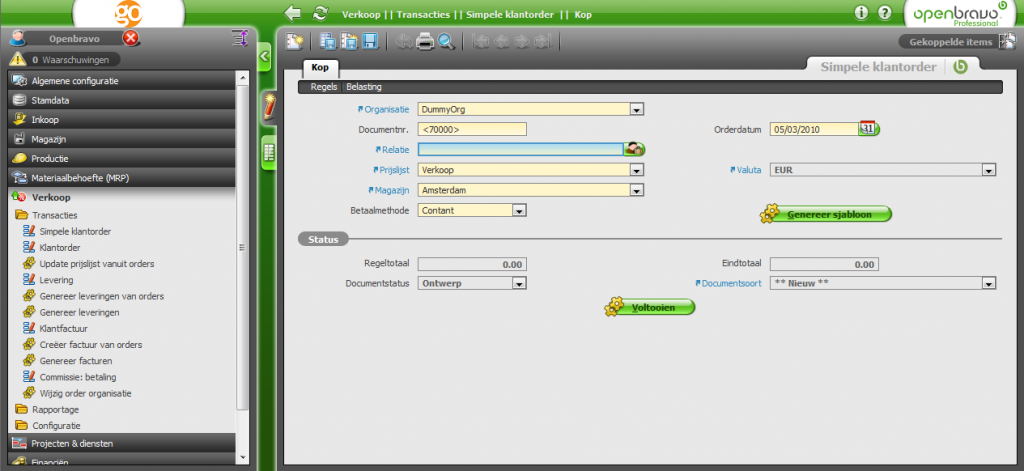Collapse the left menu with green arrow
Screen dimensions: 1024x471
pyautogui.click(x=265, y=57)
